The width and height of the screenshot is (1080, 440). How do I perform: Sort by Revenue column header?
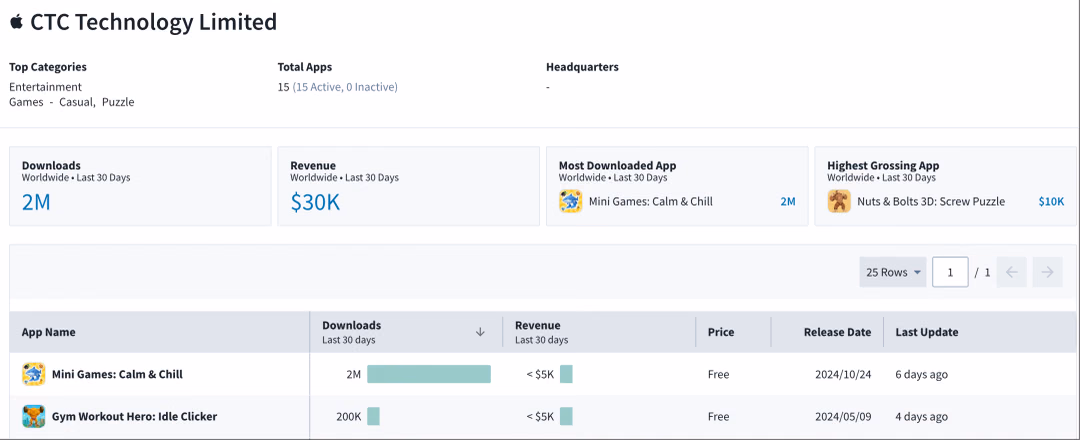point(537,326)
